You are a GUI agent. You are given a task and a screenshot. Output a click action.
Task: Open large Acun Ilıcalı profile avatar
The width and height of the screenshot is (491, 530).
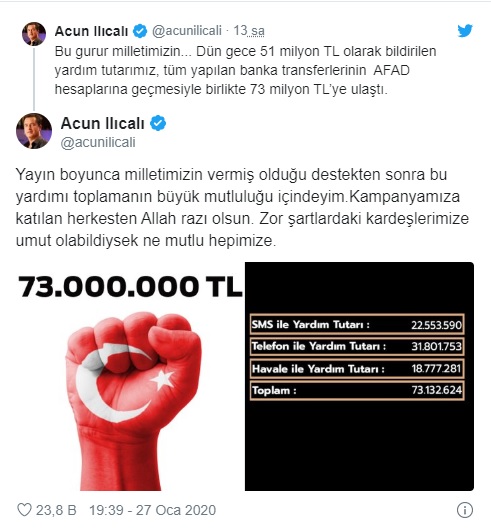click(x=34, y=131)
